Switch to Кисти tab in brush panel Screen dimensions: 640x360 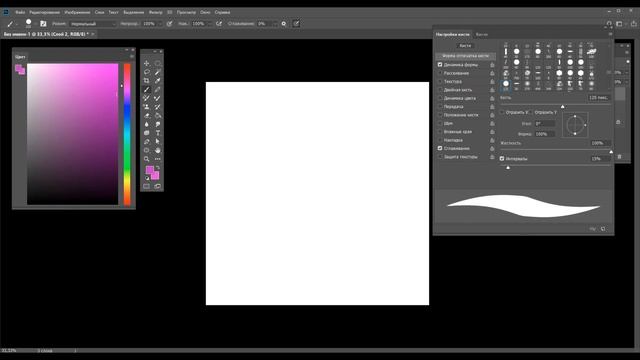point(482,34)
